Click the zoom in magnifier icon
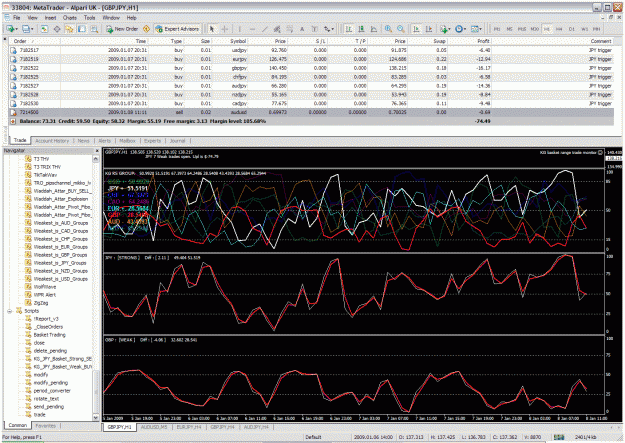Image resolution: width=625 pixels, height=443 pixels. point(388,29)
